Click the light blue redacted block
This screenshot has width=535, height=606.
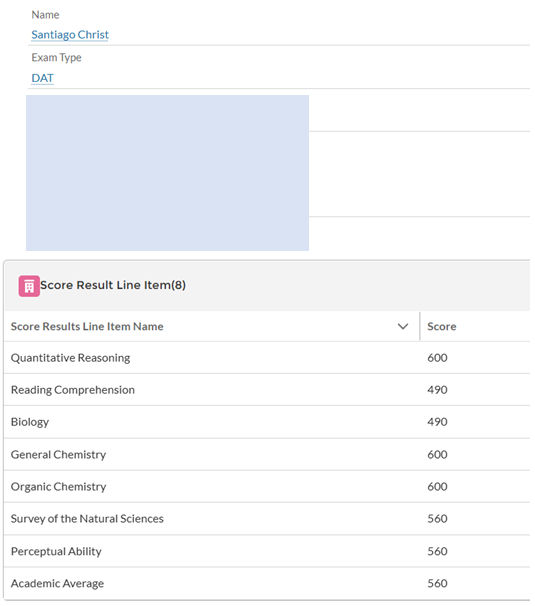[167, 173]
